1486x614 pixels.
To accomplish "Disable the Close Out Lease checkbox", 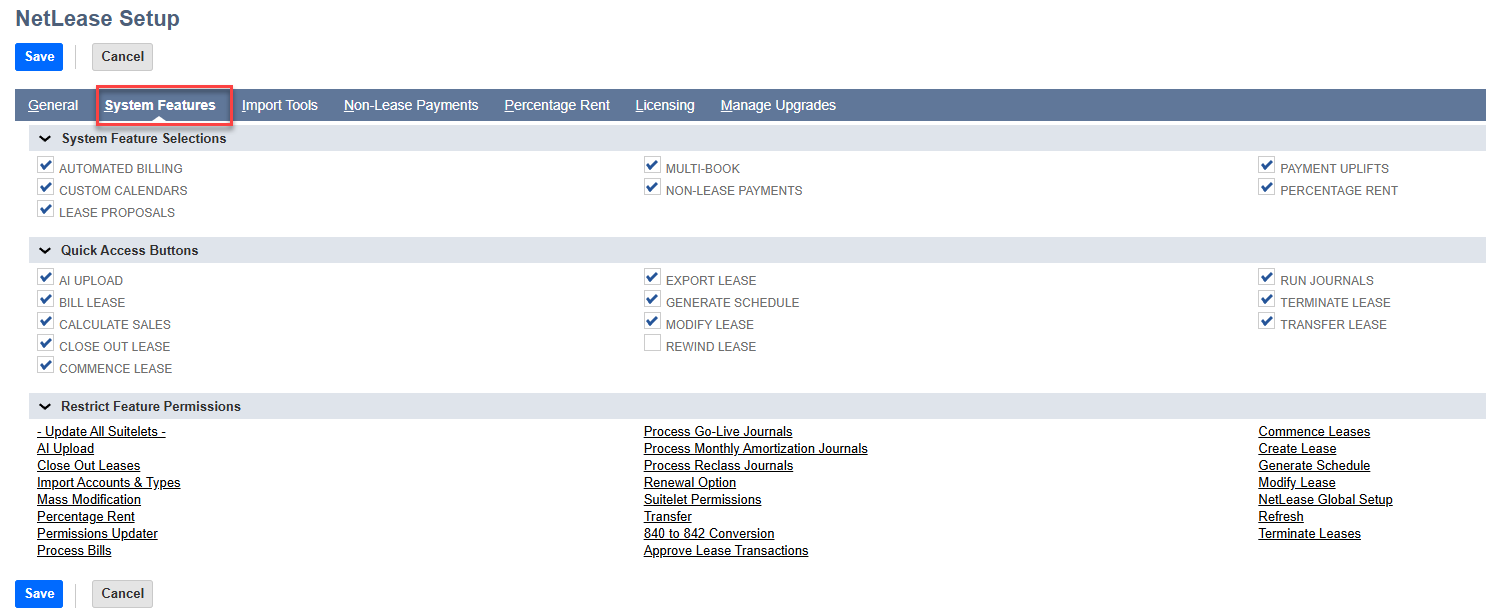I will pyautogui.click(x=45, y=344).
